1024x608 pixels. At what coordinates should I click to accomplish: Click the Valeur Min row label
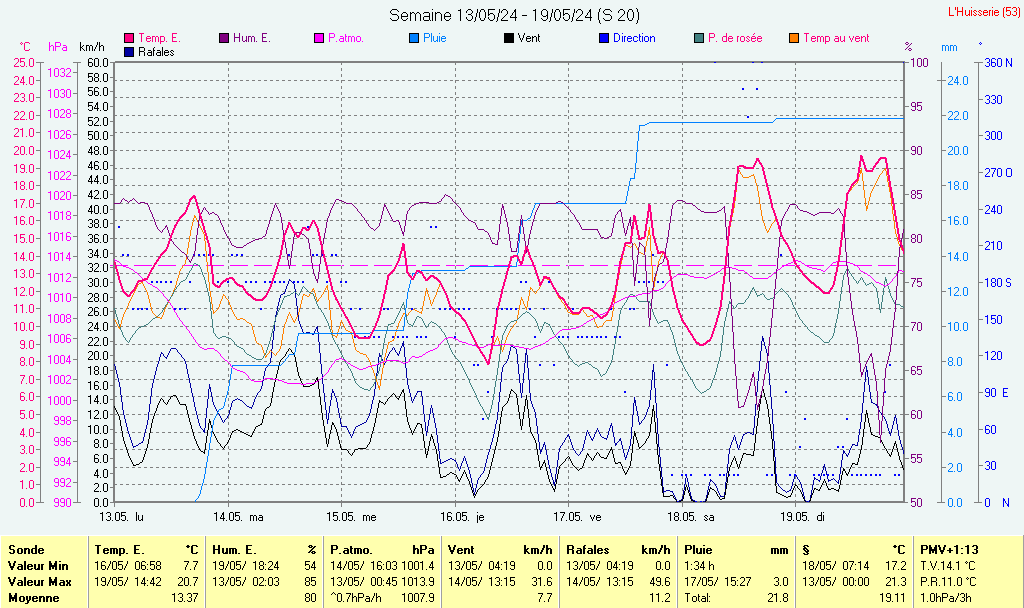38,566
